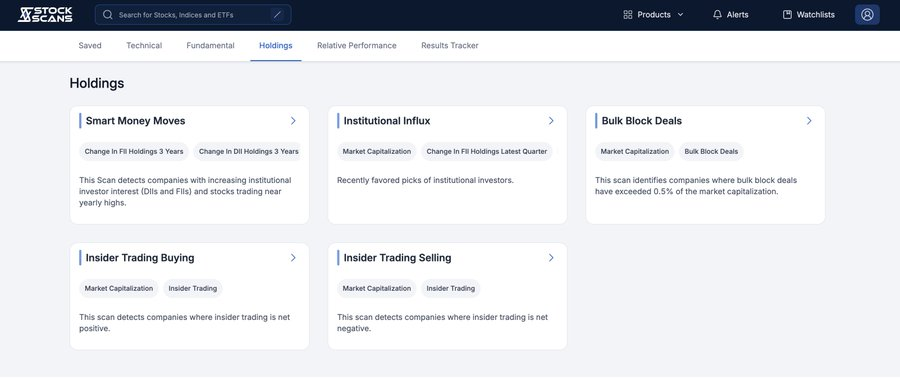Screen dimensions: 900x380
Task: Expand the Products dropdown arrow
Action: coord(681,15)
